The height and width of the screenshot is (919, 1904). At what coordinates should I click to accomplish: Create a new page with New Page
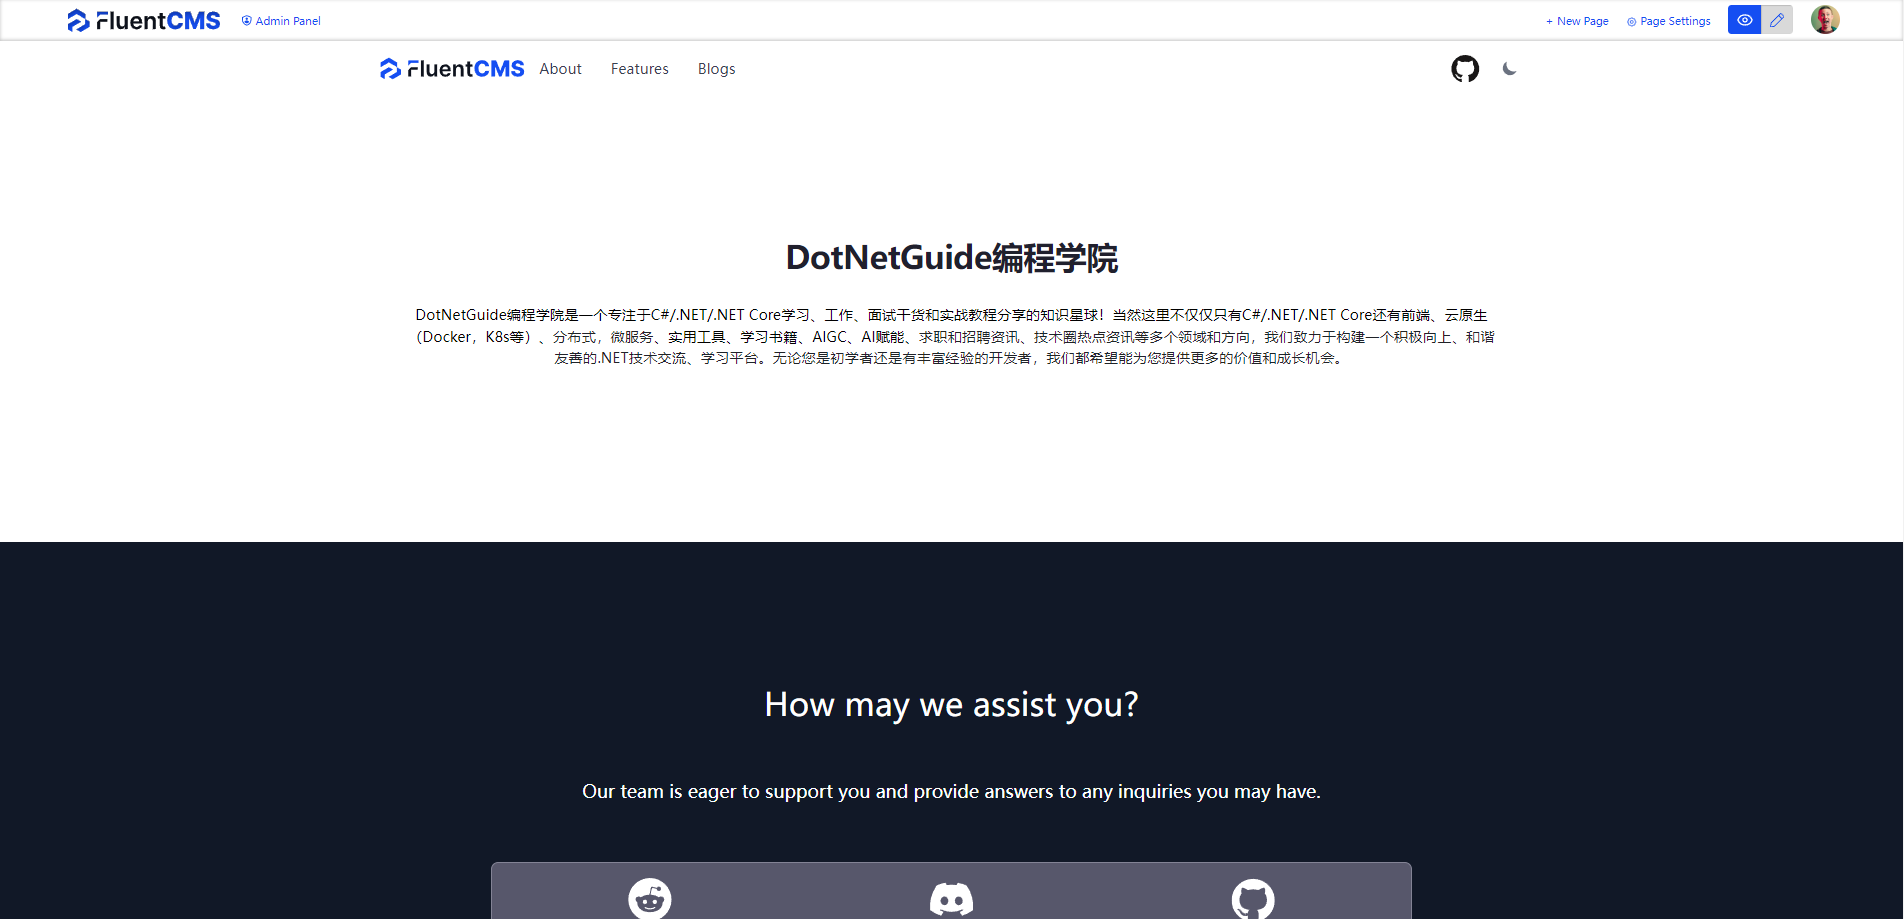tap(1576, 20)
